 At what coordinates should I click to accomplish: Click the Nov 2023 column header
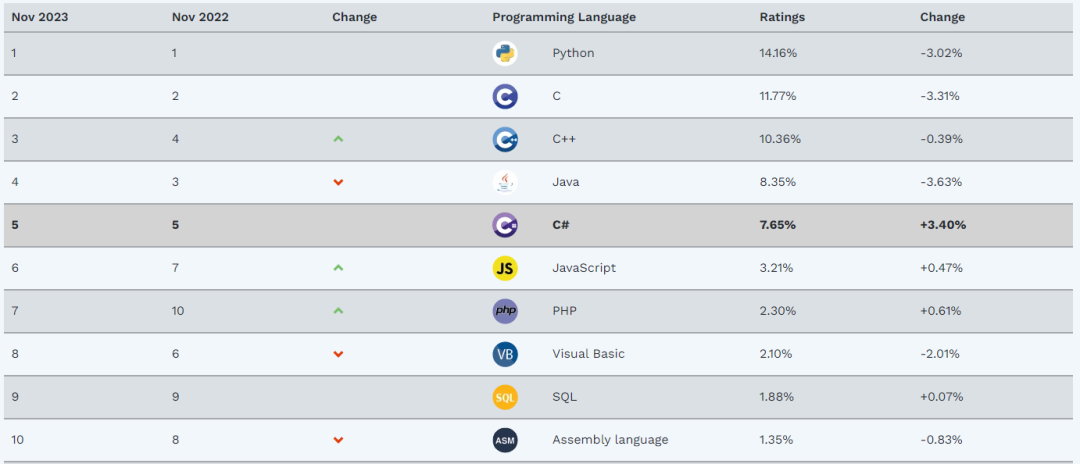tap(38, 17)
